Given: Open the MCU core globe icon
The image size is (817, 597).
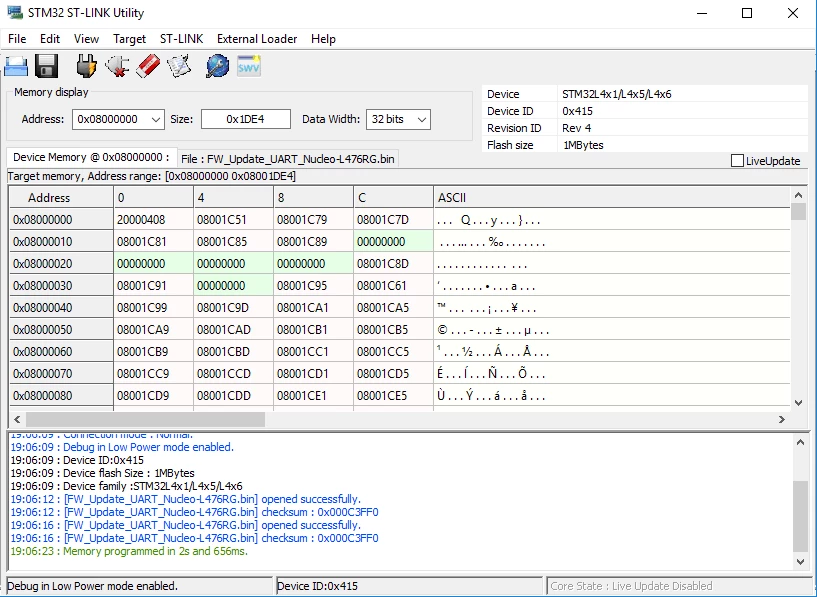Looking at the screenshot, I should pyautogui.click(x=217, y=66).
